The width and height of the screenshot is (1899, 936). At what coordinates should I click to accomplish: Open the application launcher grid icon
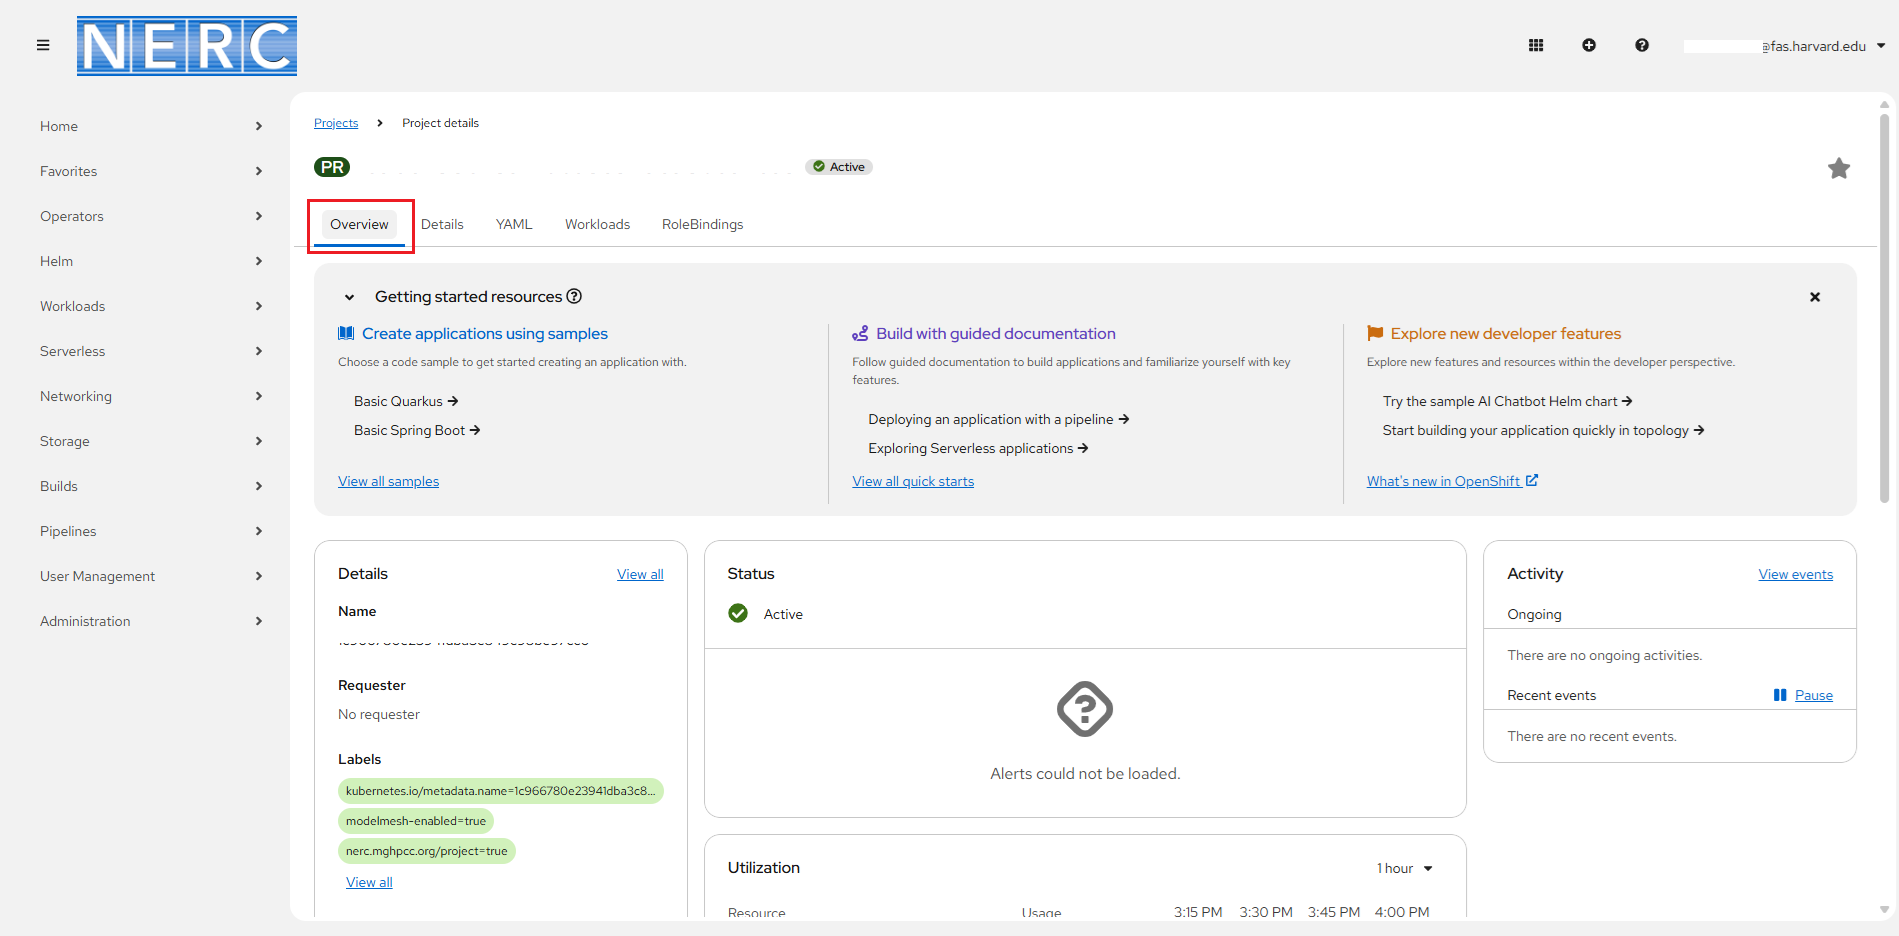1536,45
